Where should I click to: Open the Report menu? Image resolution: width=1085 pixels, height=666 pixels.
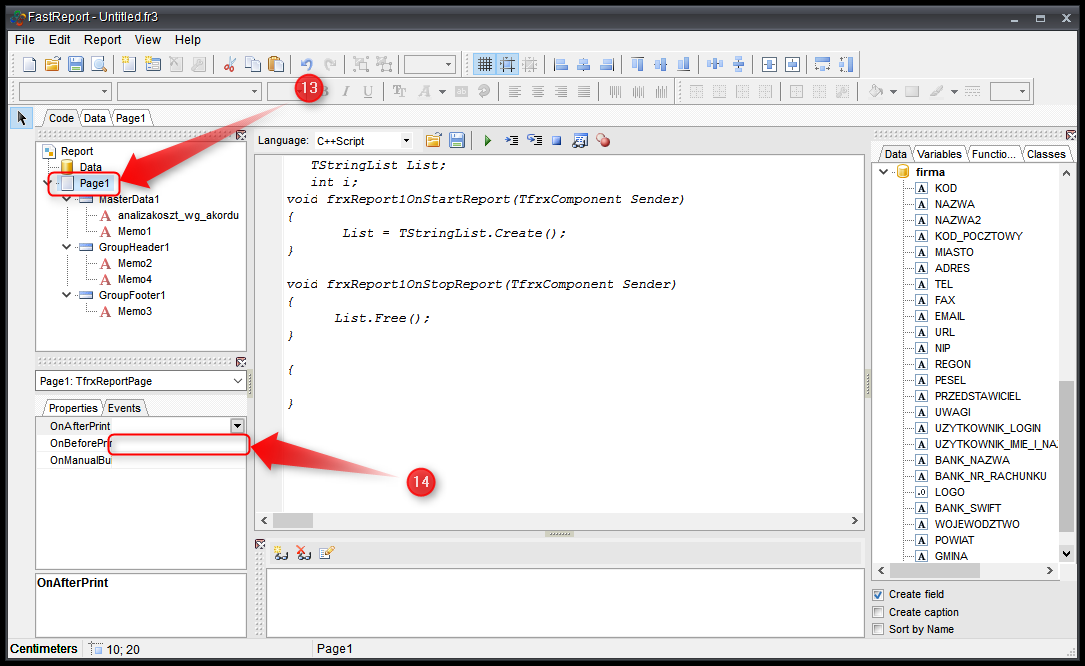click(102, 40)
